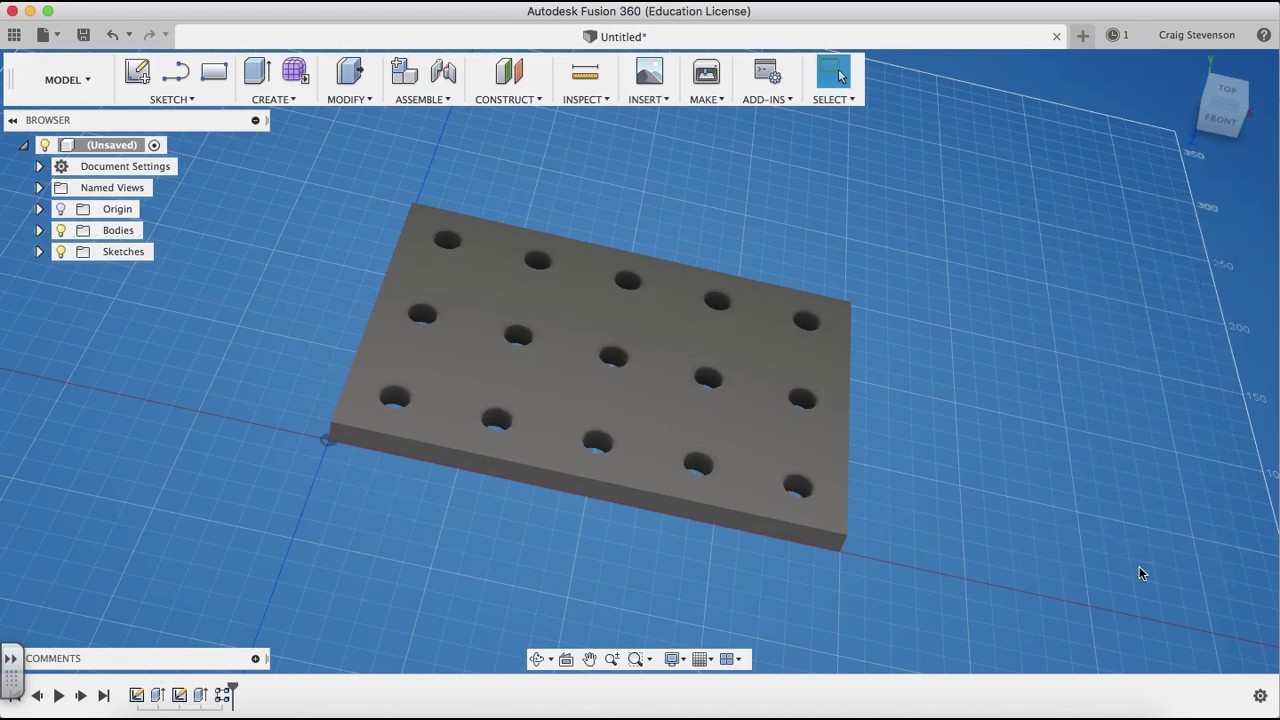Open the SKETCH menu

tap(172, 100)
